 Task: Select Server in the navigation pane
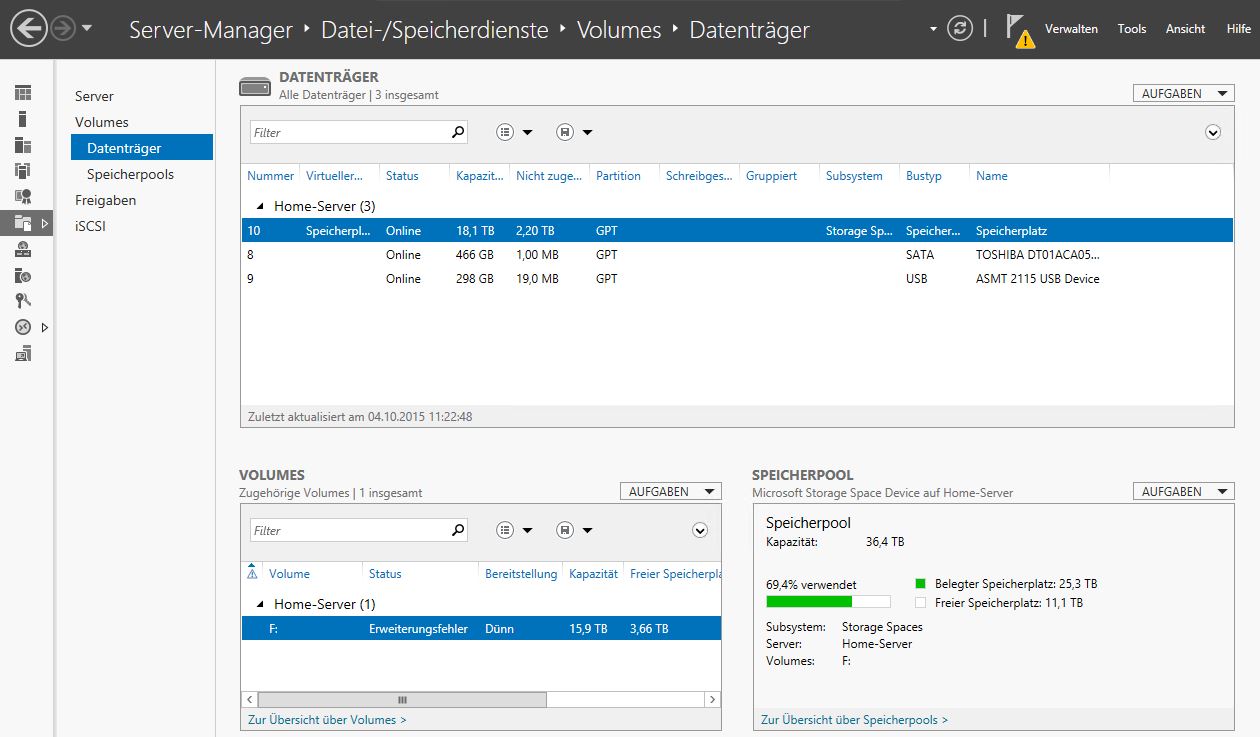[94, 96]
